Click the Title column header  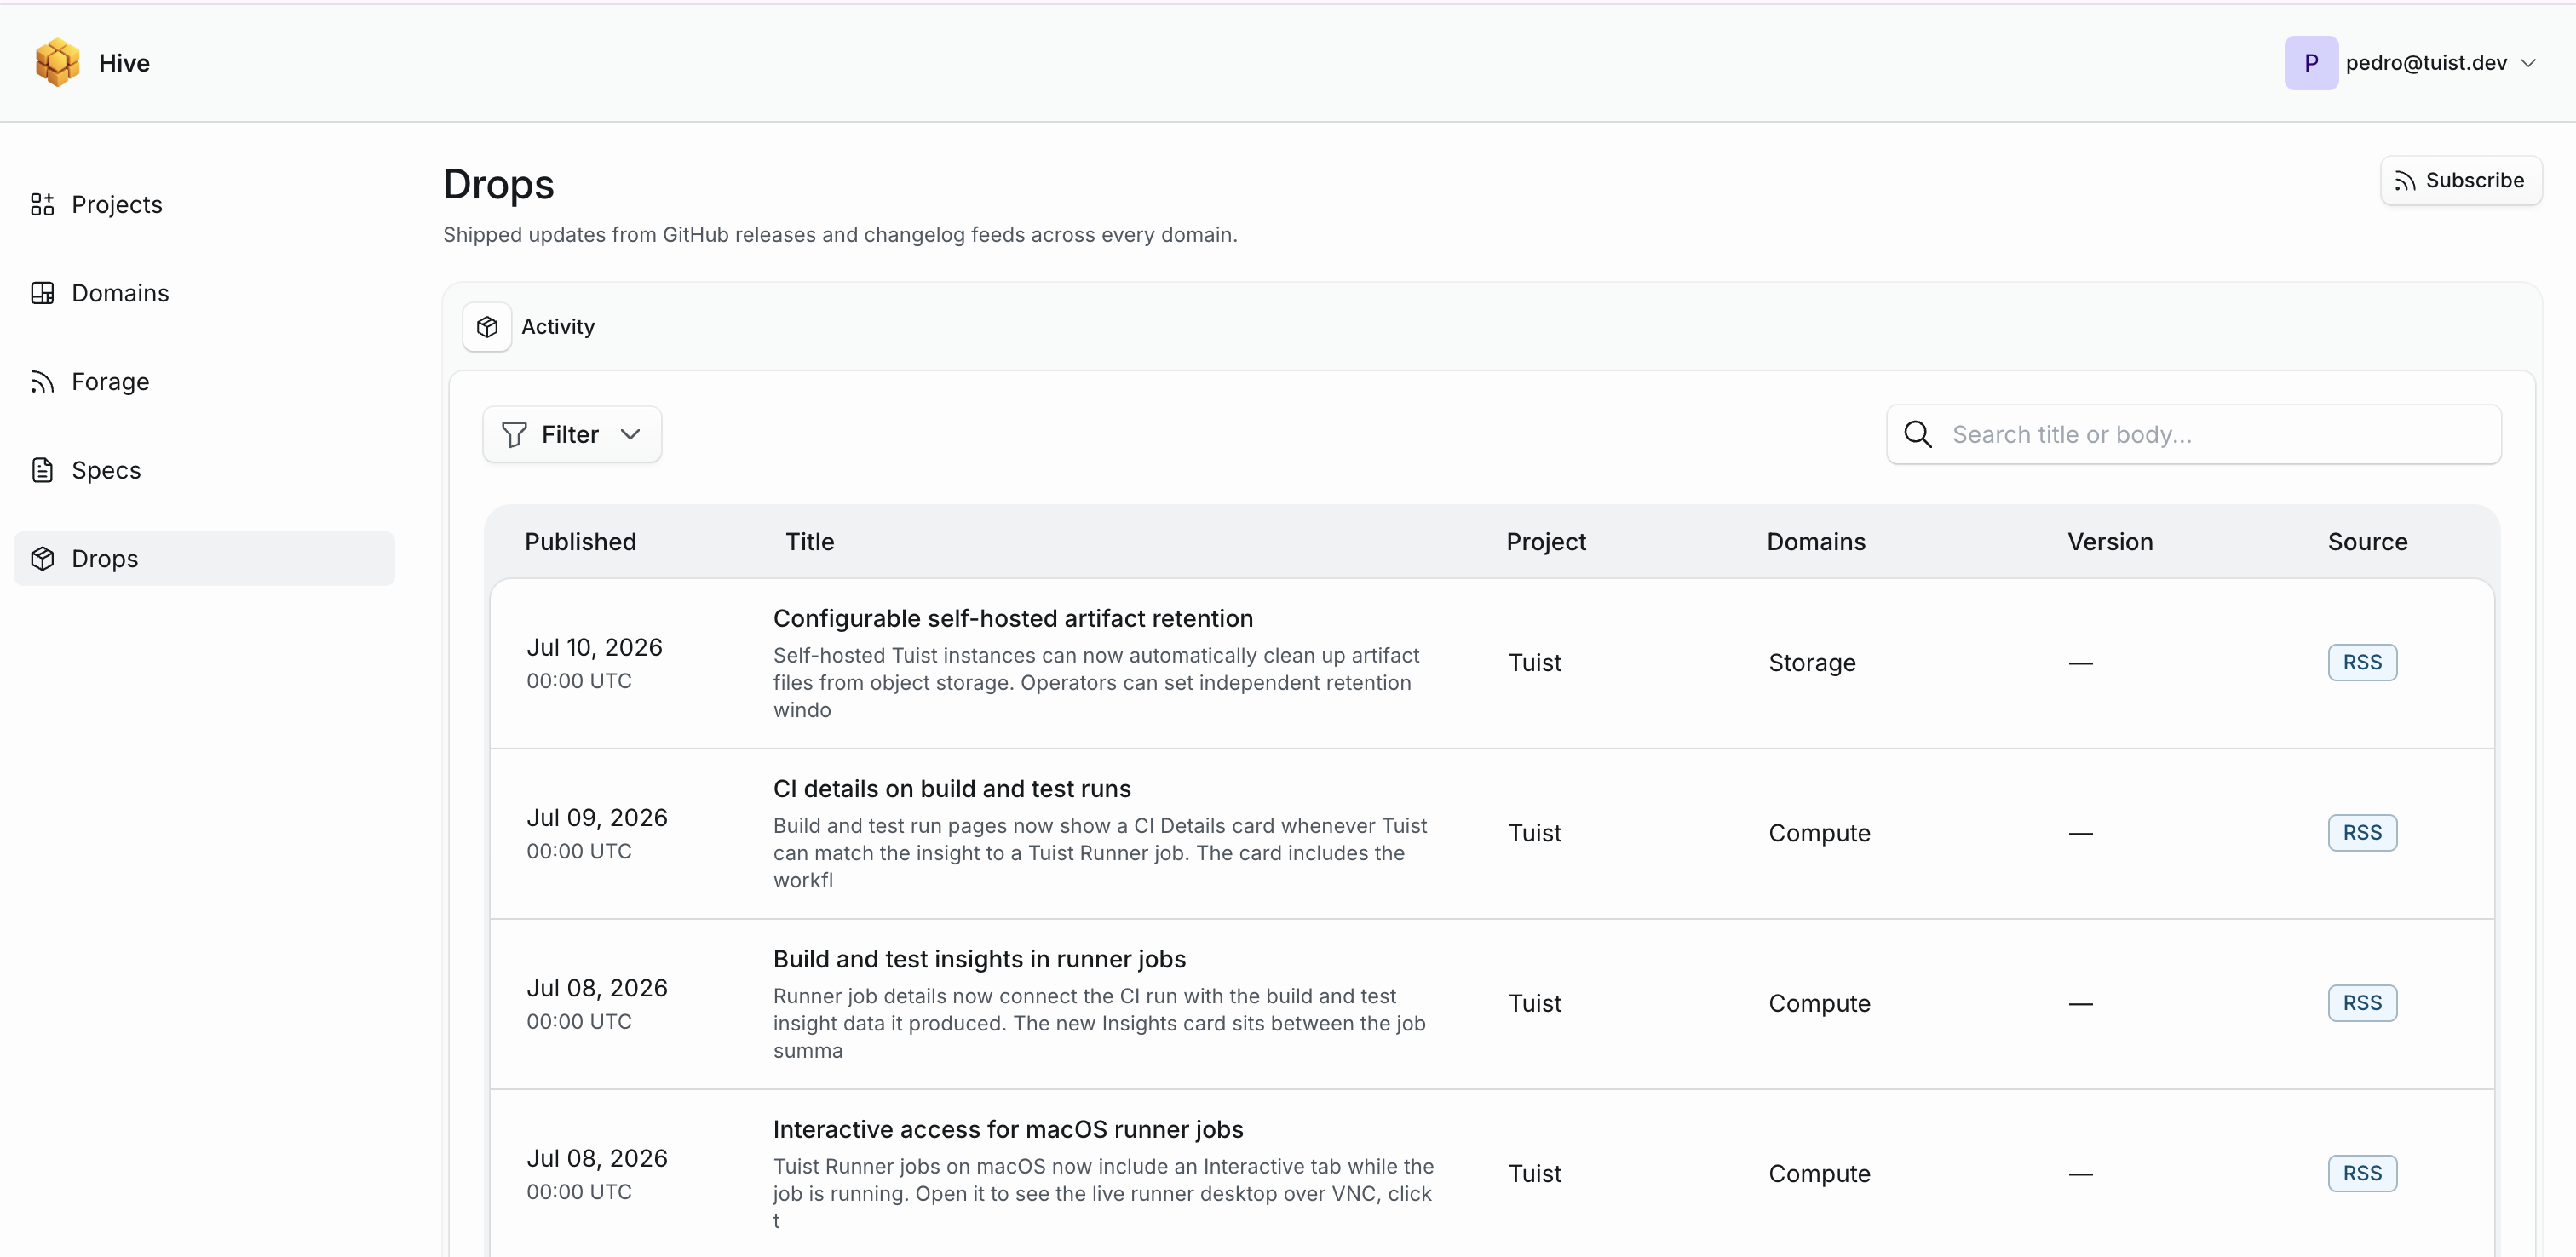809,542
